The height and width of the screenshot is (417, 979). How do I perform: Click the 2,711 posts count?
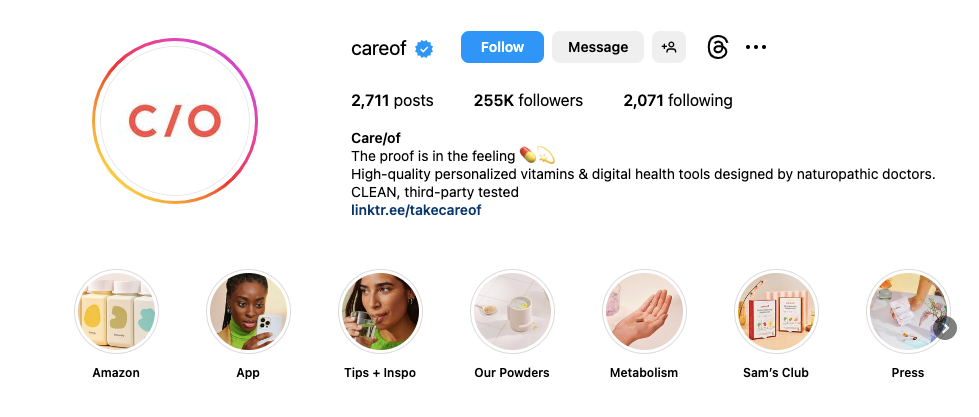point(392,101)
